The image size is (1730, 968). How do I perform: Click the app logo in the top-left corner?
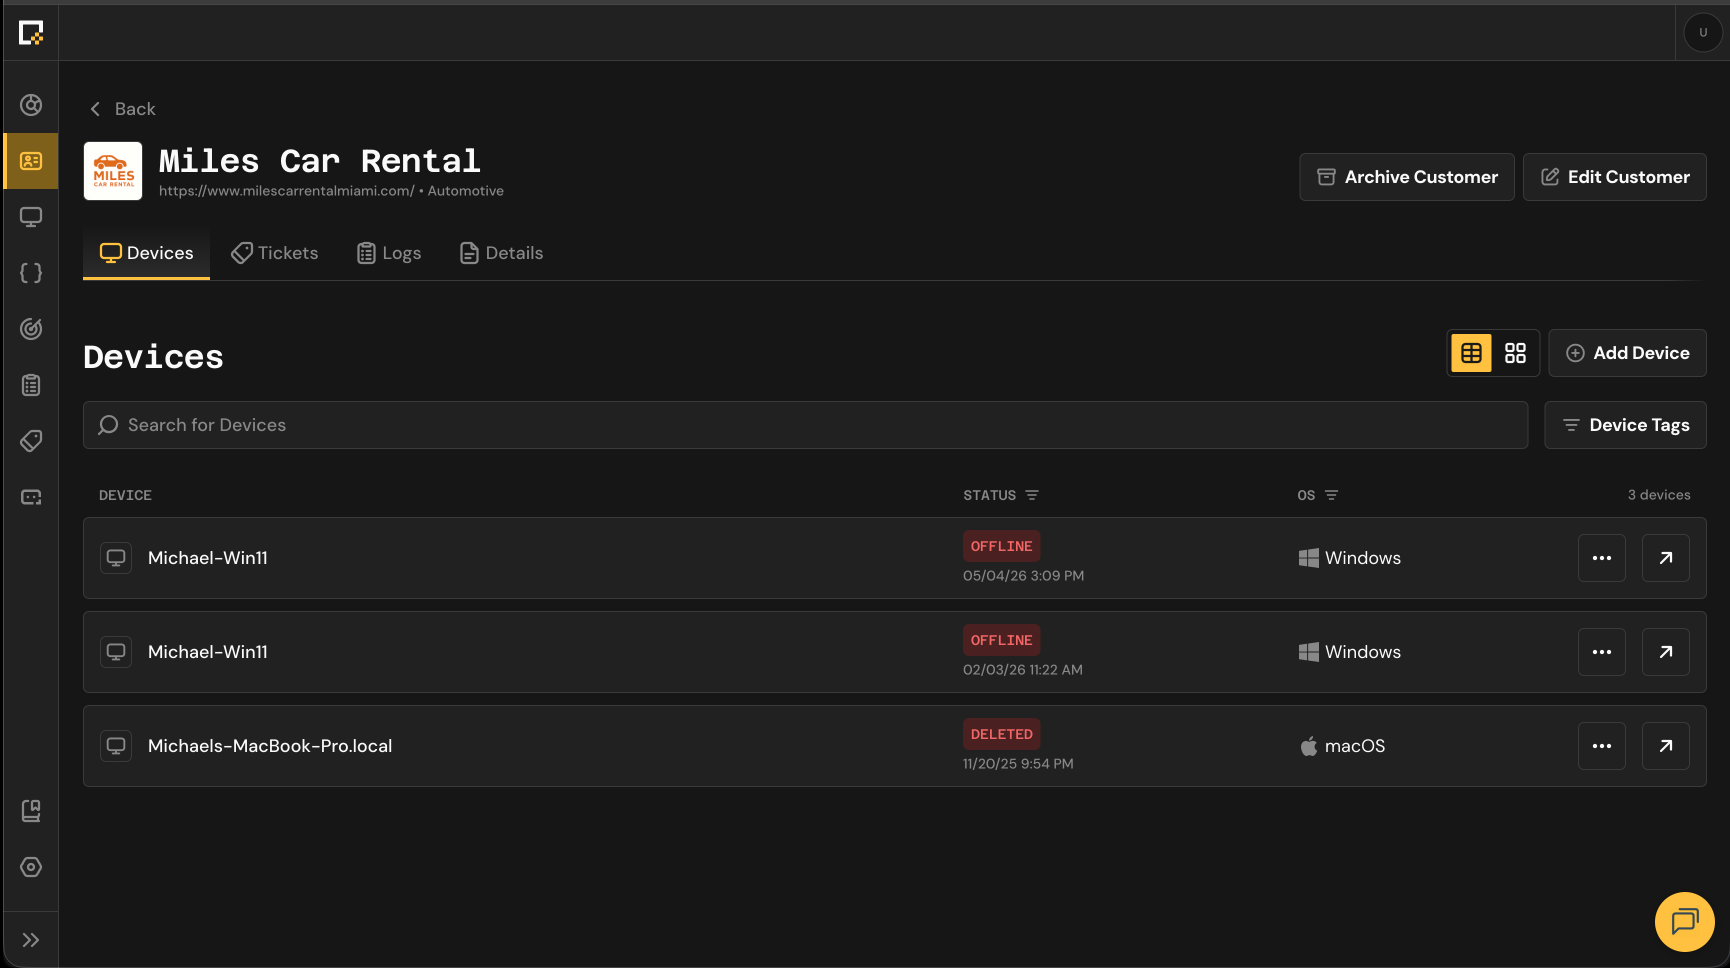coord(31,33)
